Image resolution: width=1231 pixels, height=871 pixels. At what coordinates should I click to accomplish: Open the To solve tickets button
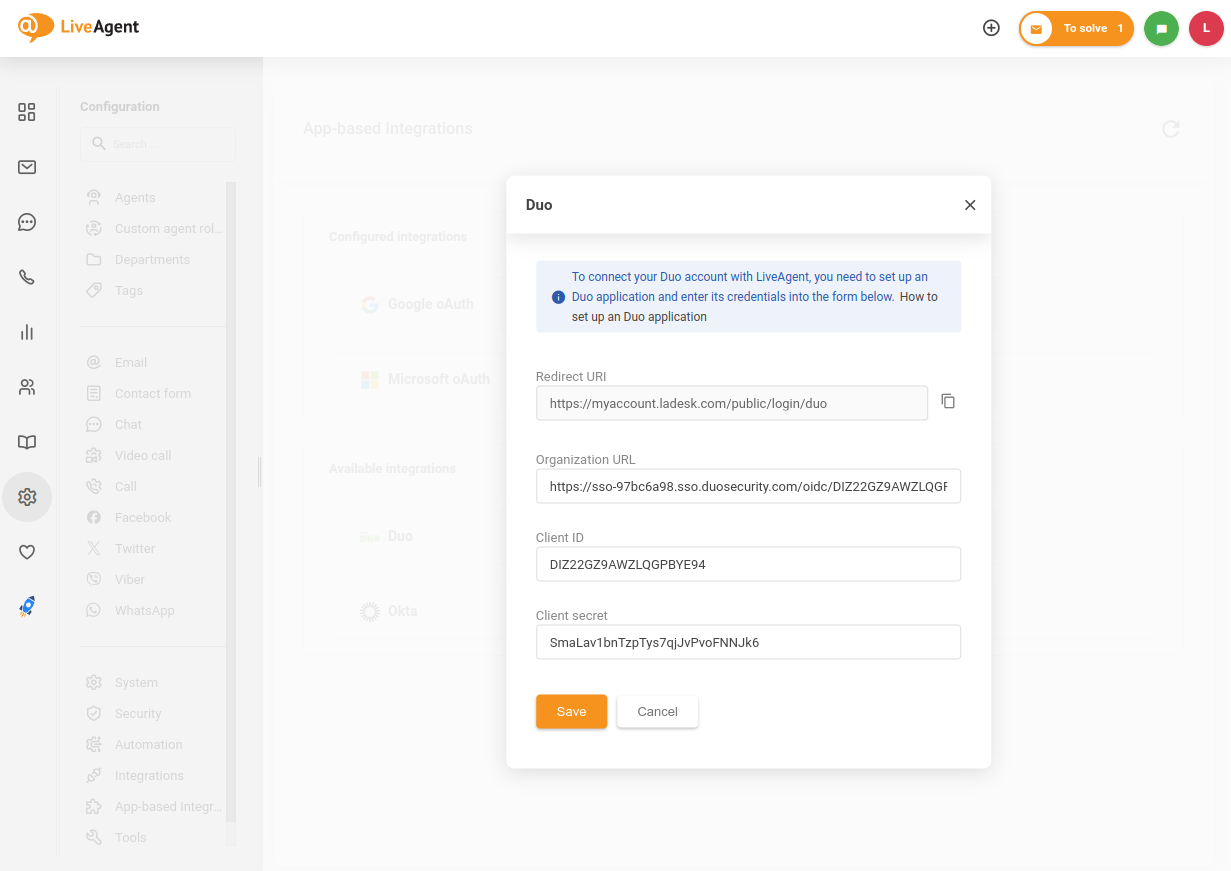[x=1076, y=29]
